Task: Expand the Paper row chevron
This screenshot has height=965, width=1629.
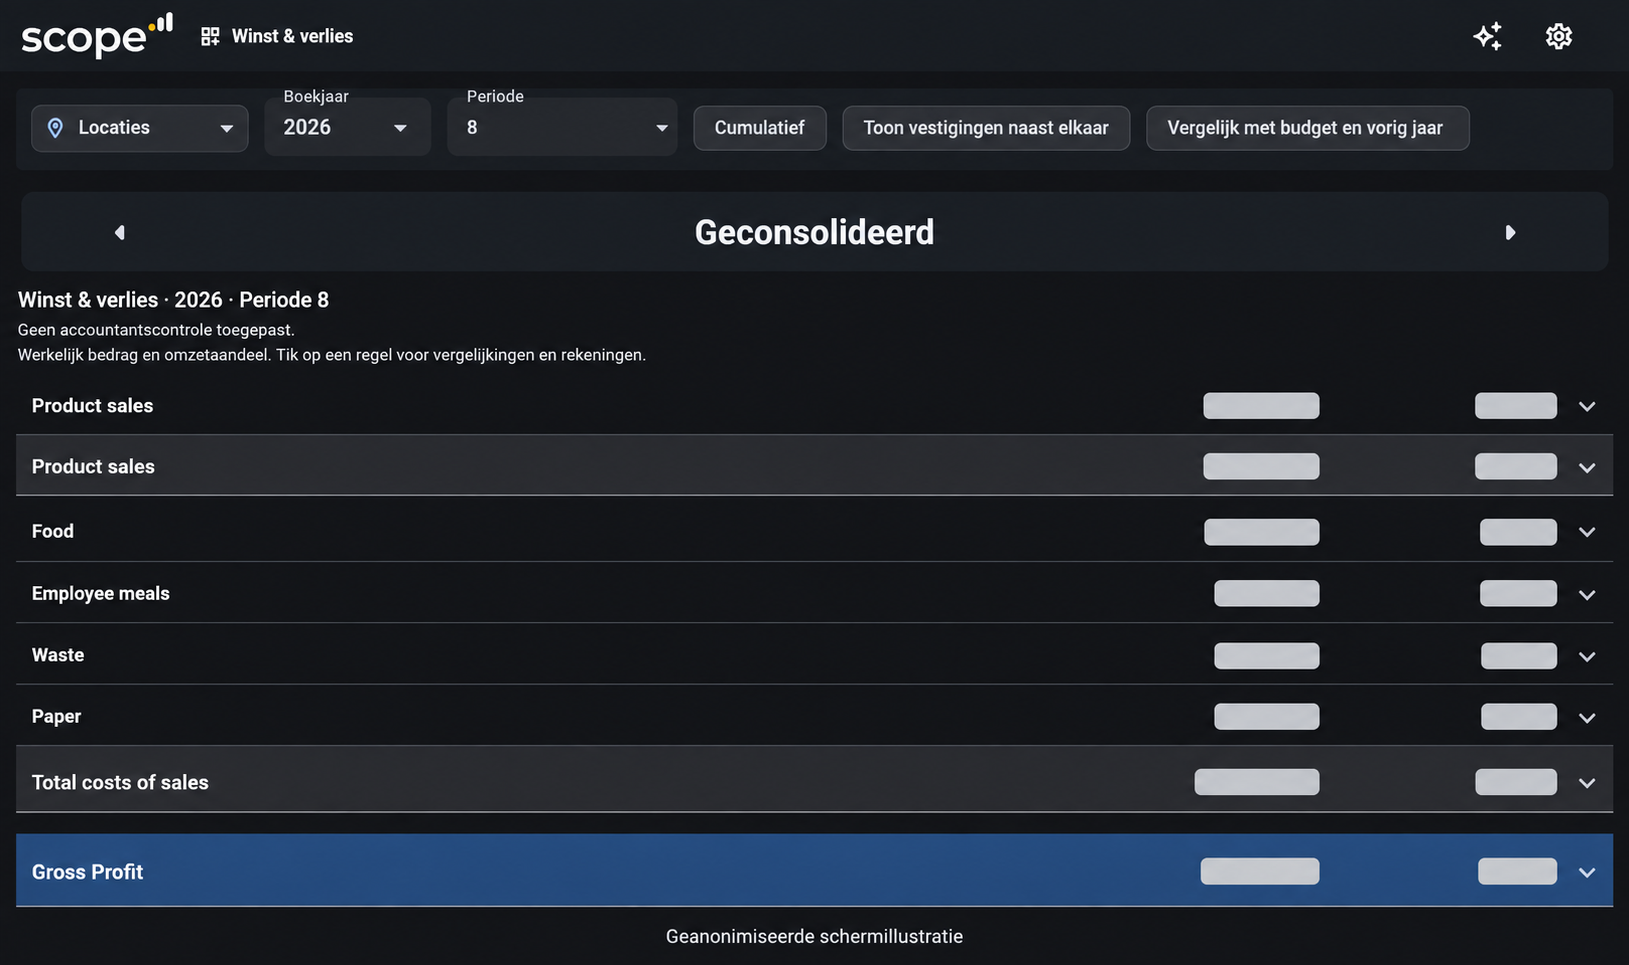Action: [x=1587, y=717]
